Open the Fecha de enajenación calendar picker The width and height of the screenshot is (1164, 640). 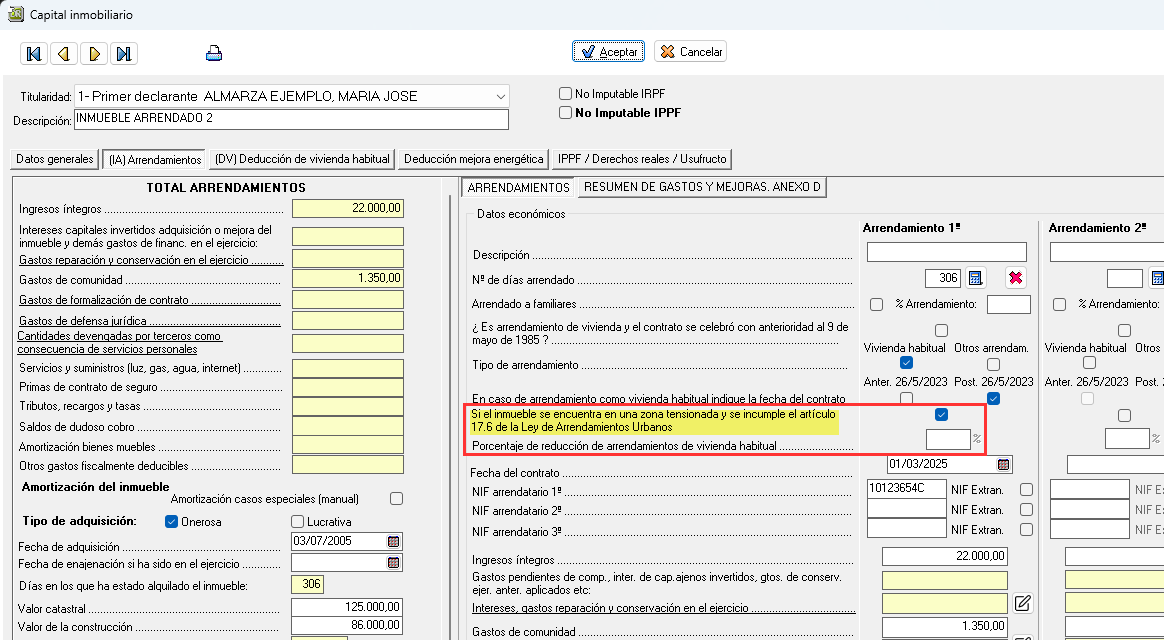click(393, 563)
